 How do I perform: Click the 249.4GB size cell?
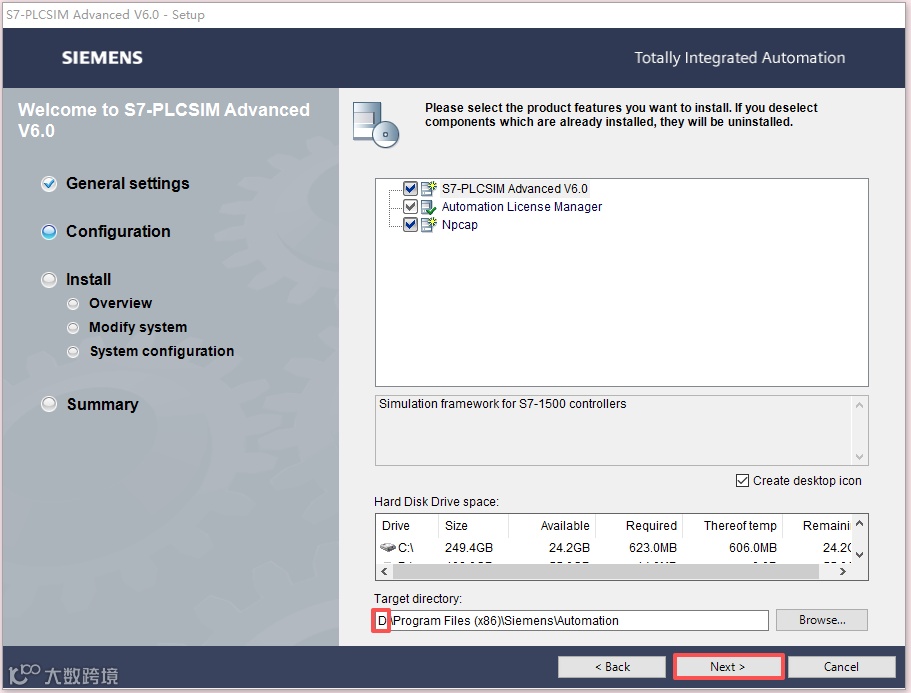click(469, 548)
